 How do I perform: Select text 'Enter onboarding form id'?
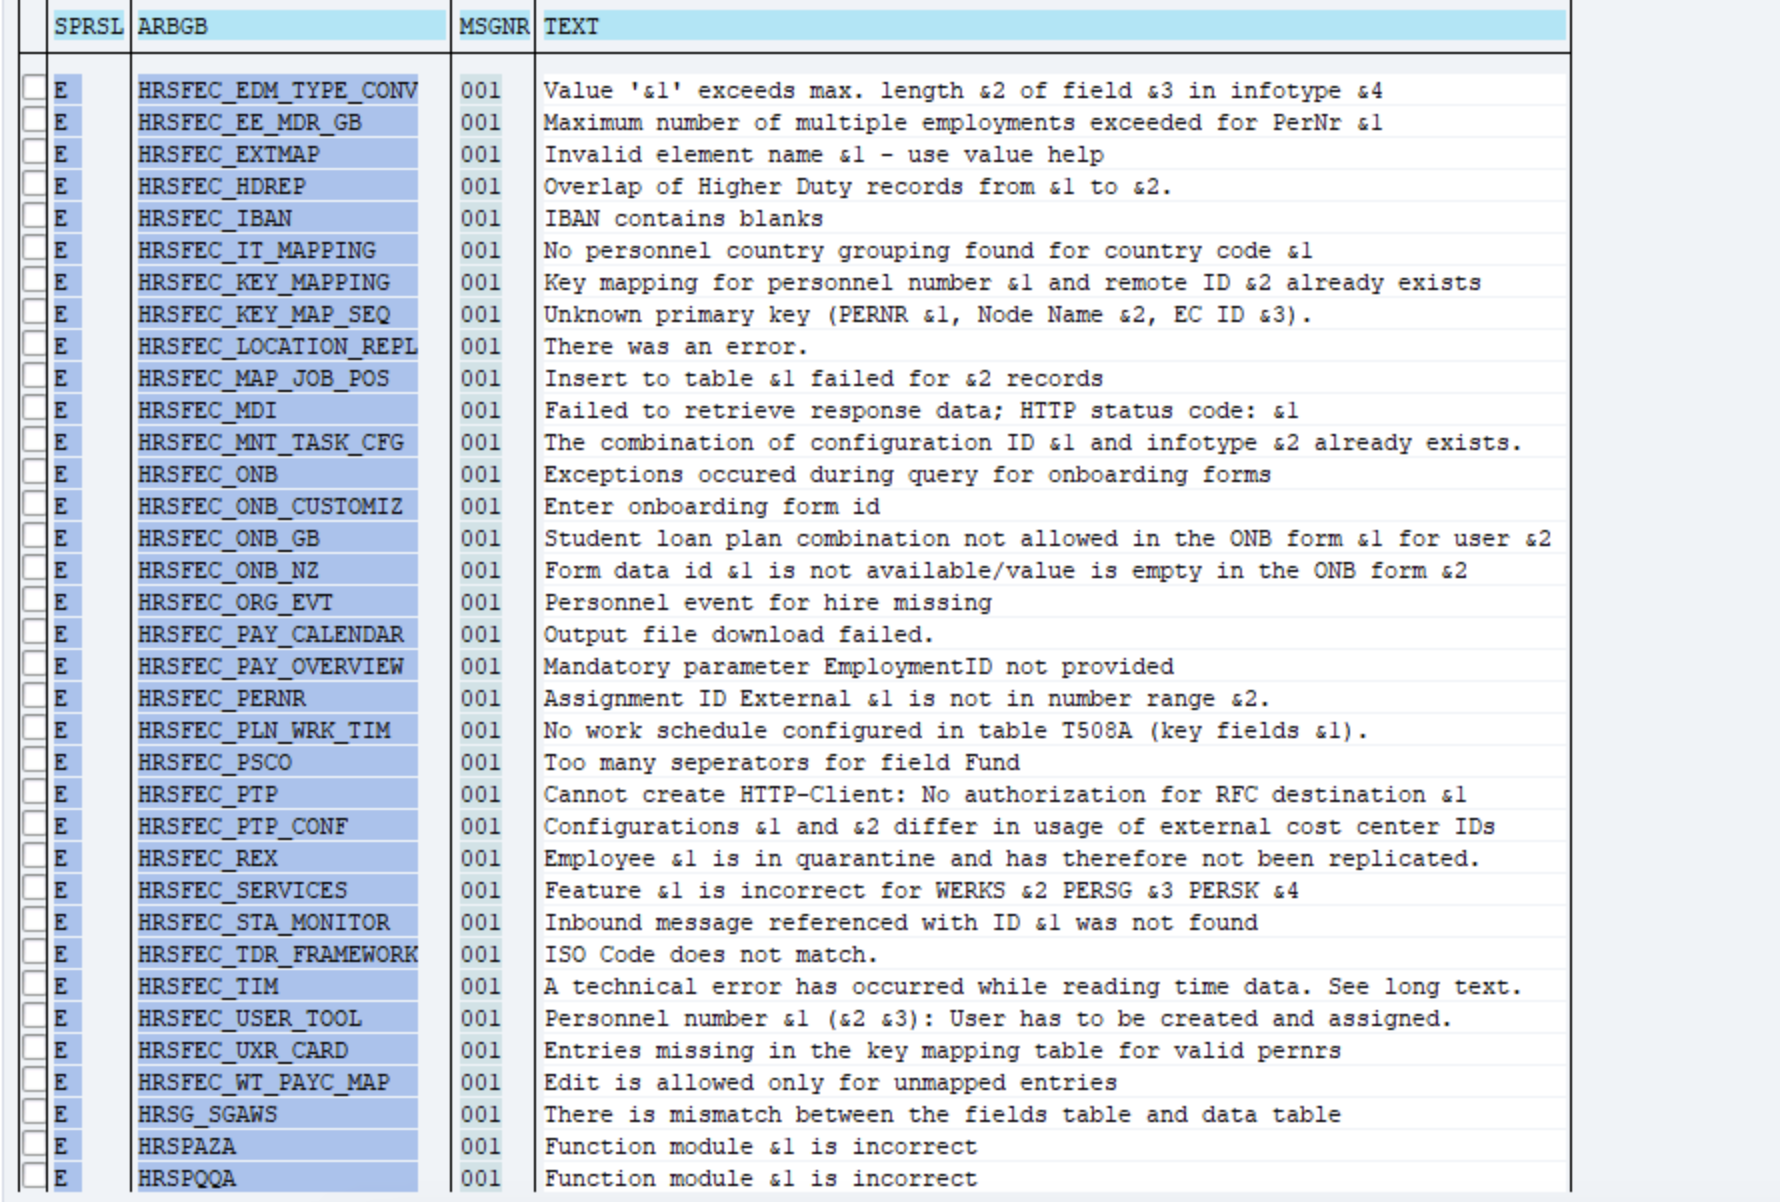711,506
